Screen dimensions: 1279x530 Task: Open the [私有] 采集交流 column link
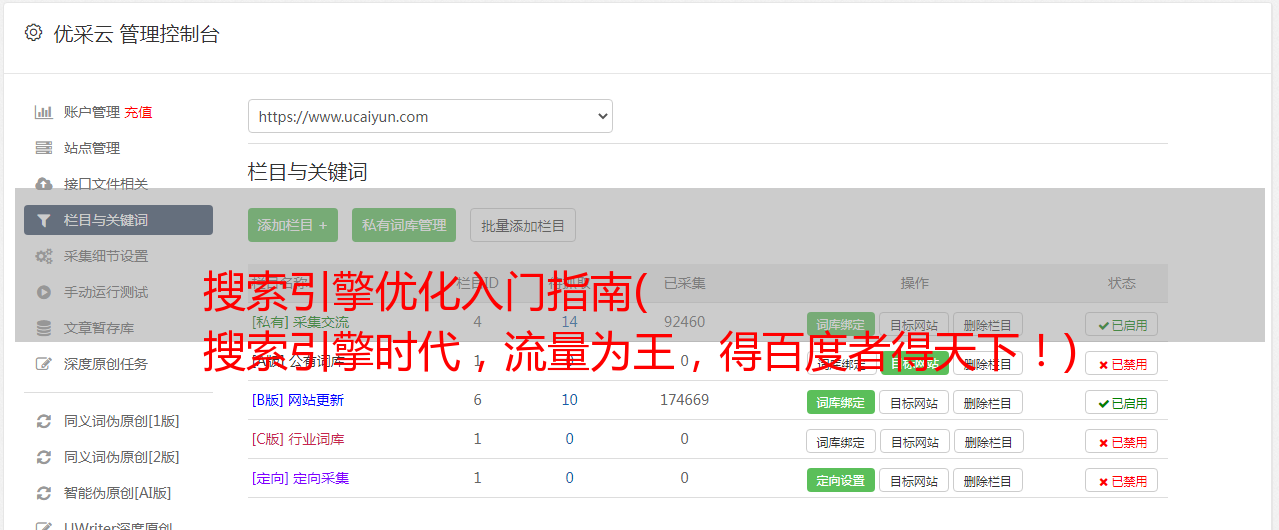click(x=300, y=322)
